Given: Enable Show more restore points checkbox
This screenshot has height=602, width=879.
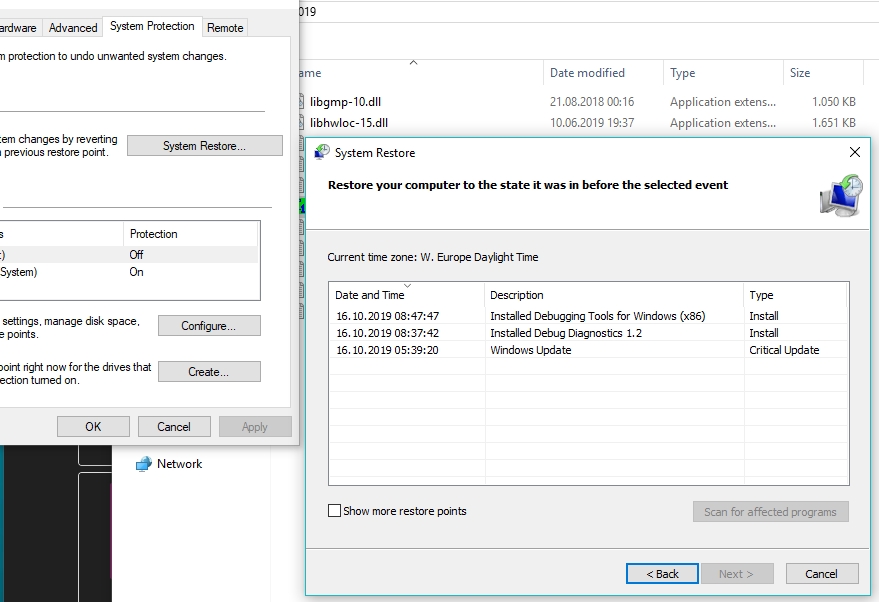Looking at the screenshot, I should tap(334, 511).
